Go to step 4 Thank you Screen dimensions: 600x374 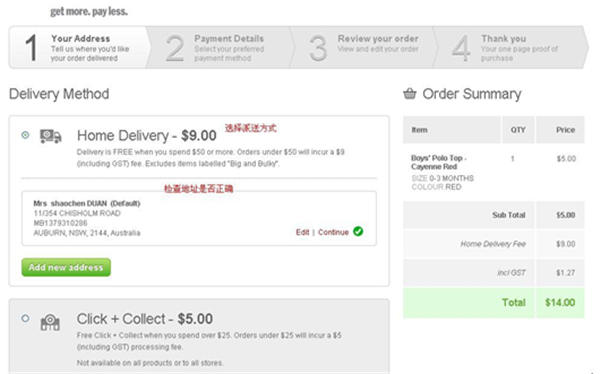[509, 47]
